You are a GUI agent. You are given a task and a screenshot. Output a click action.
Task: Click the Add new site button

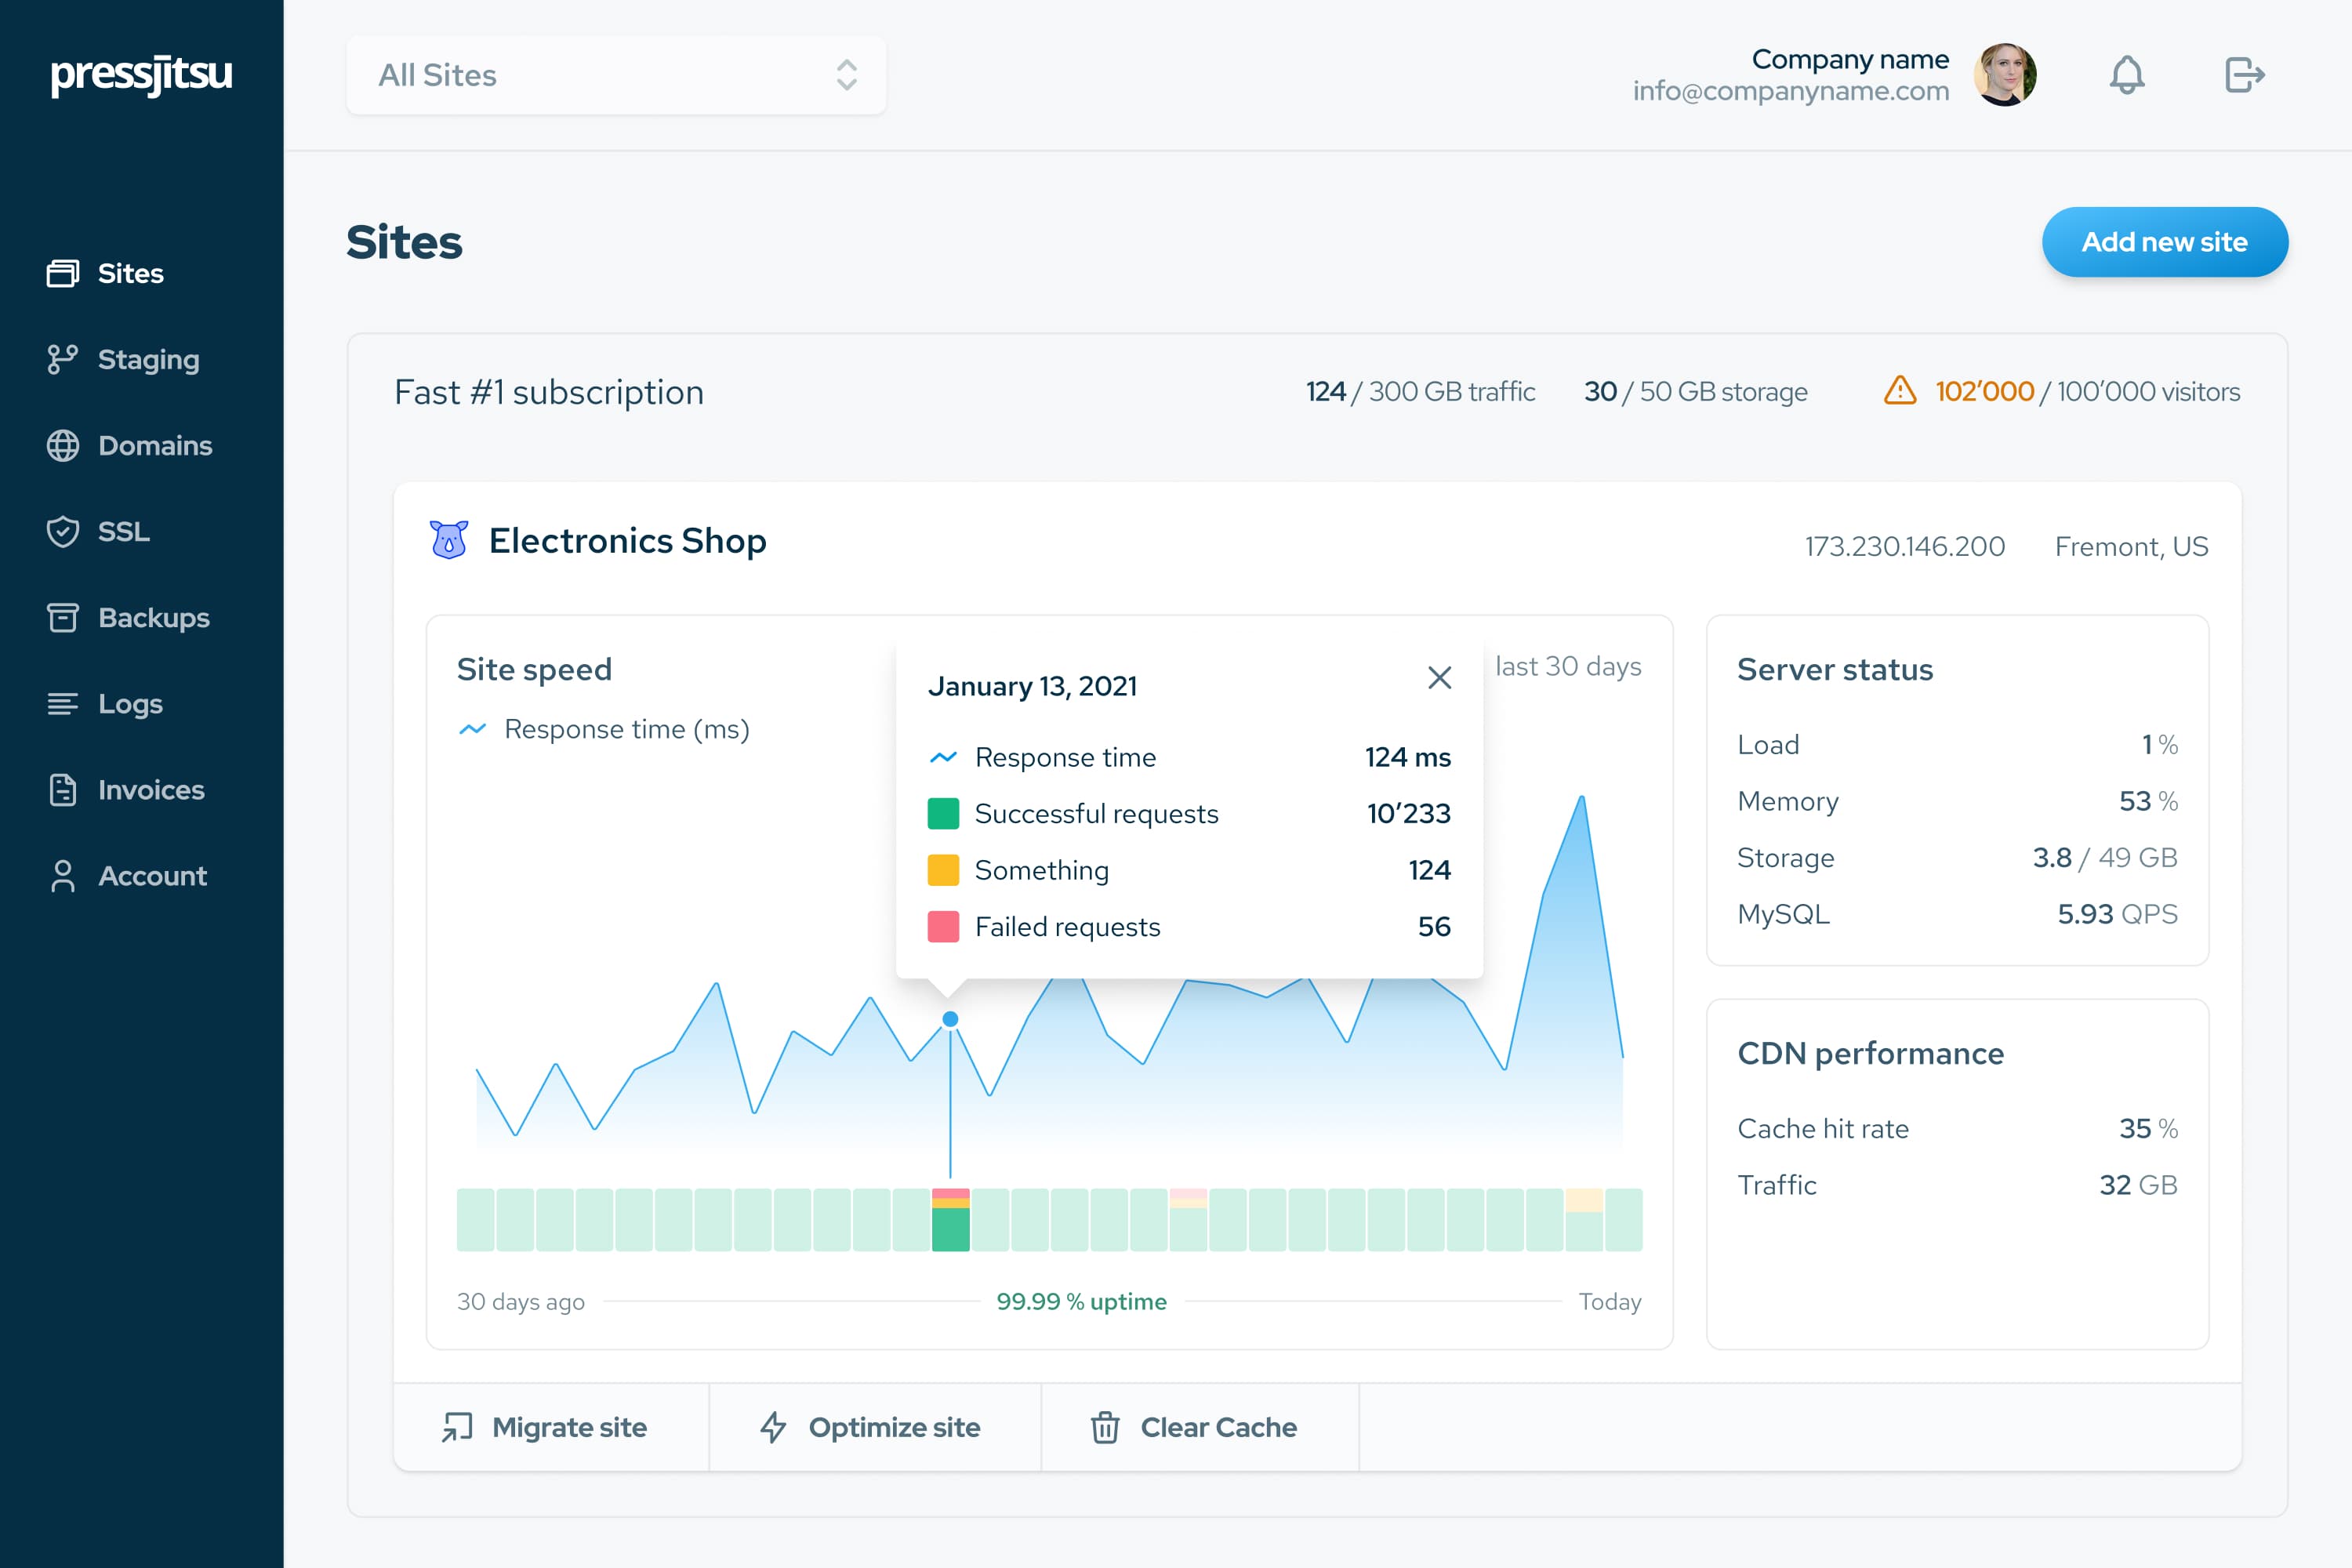2163,242
